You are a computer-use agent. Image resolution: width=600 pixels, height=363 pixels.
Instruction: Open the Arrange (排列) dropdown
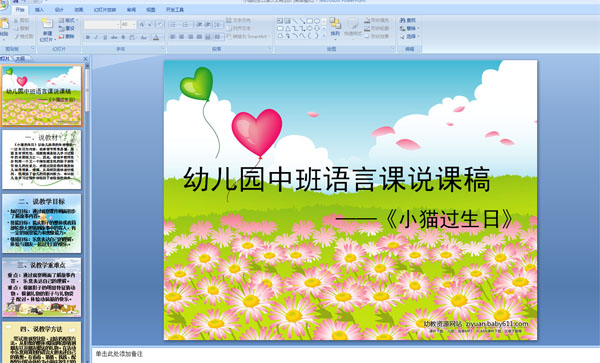click(x=335, y=28)
